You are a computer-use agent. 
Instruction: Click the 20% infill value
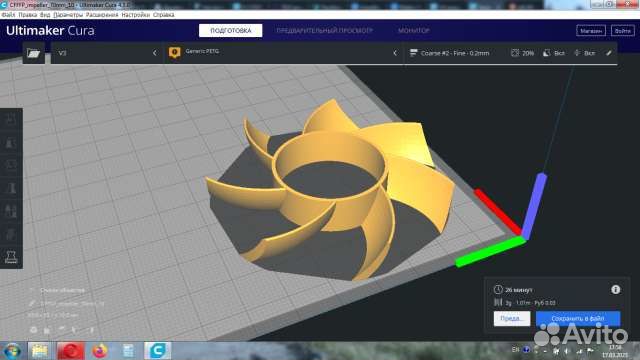point(528,53)
